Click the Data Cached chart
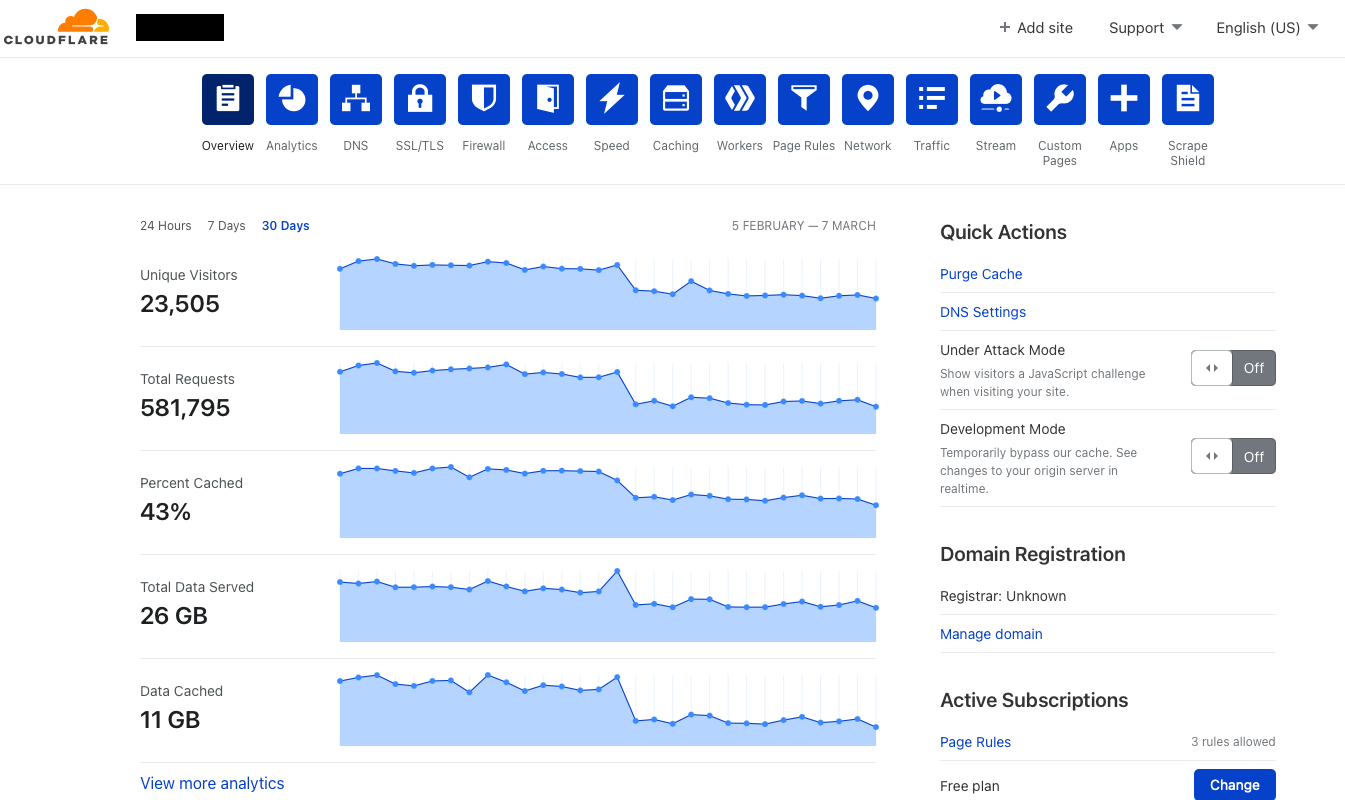The image size is (1345, 800). point(608,709)
